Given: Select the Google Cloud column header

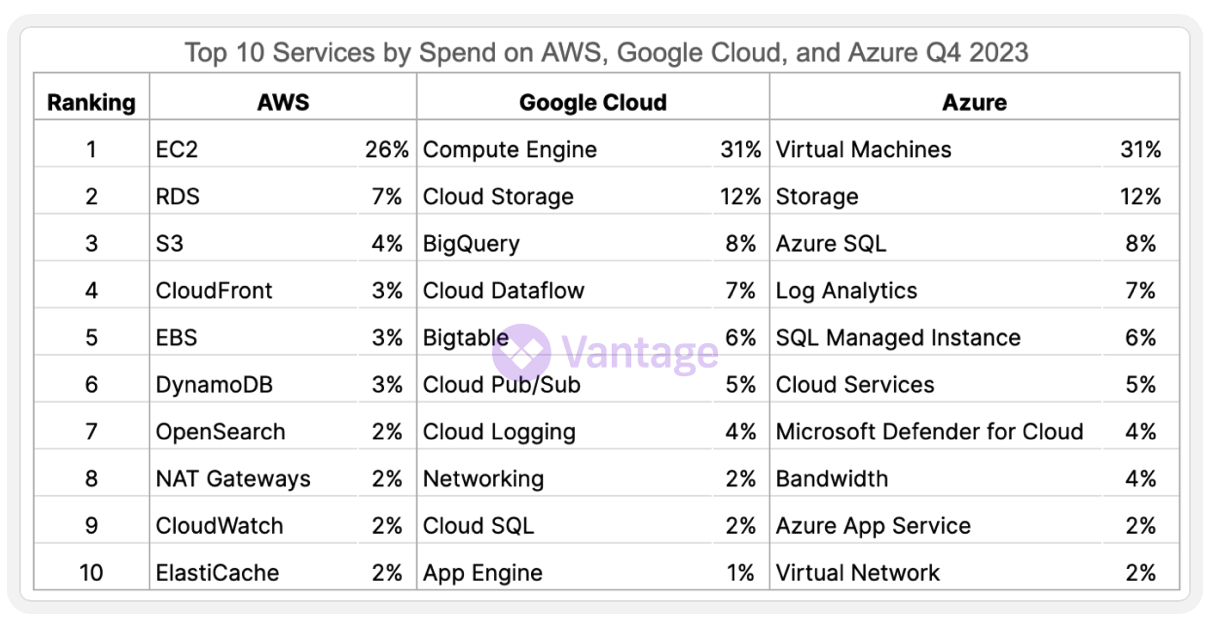Looking at the screenshot, I should [593, 102].
